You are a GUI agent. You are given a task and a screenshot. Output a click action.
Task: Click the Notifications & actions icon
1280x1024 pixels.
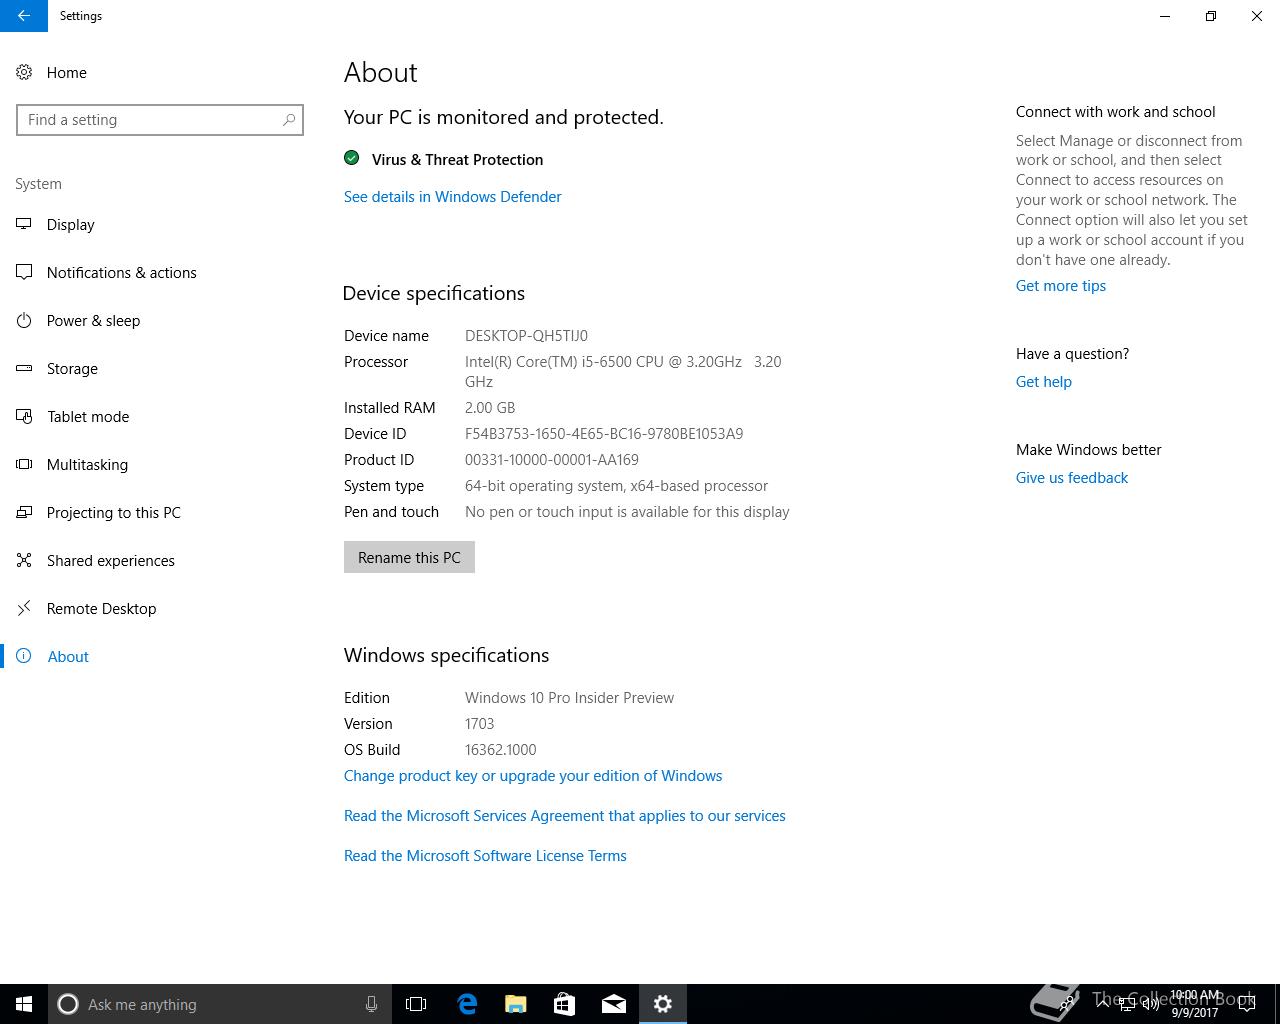[x=24, y=272]
